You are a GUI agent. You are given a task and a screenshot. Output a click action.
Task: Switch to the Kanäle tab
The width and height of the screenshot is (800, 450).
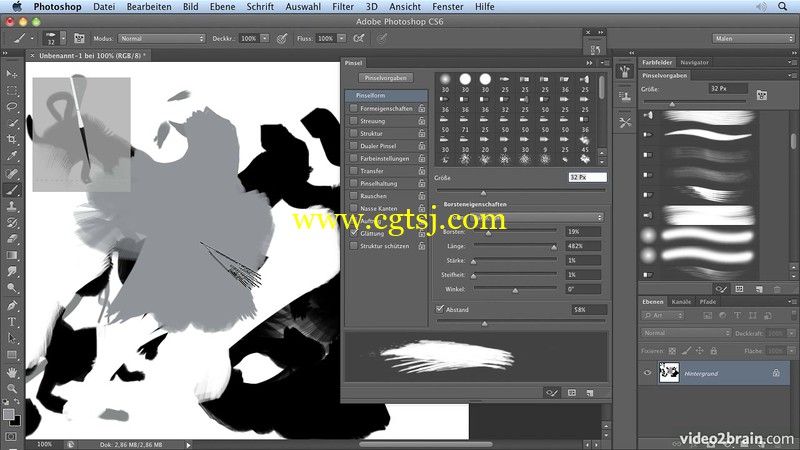681,302
